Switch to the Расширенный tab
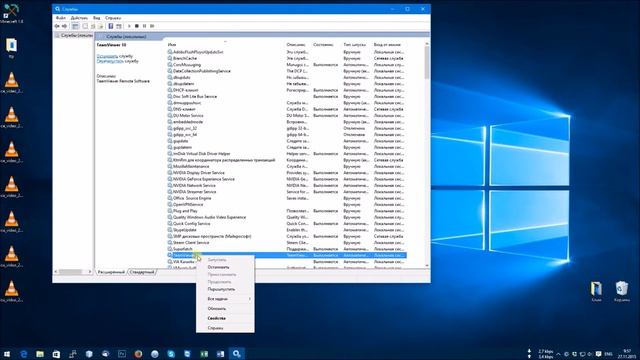 point(111,272)
